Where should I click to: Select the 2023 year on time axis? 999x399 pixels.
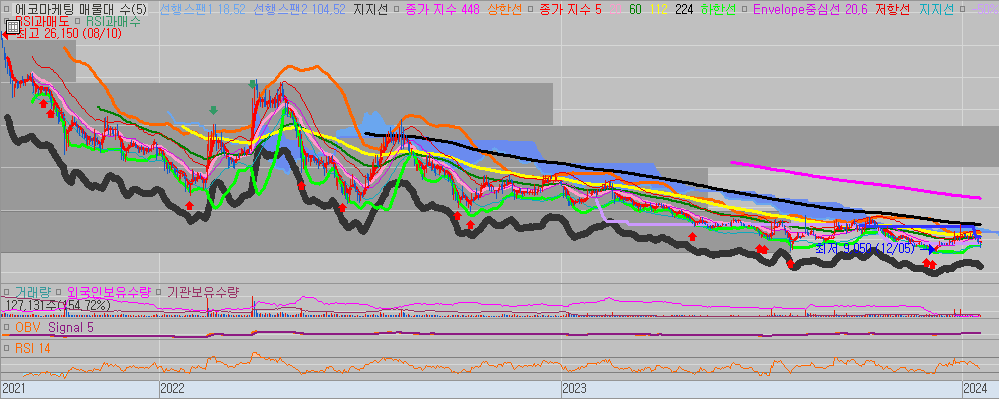tap(575, 388)
